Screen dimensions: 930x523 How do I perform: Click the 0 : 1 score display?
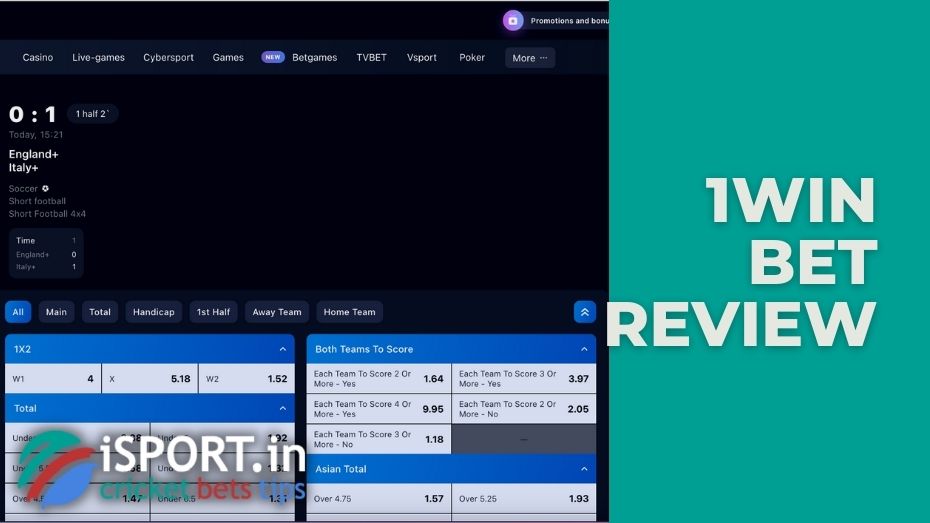pyautogui.click(x=33, y=114)
